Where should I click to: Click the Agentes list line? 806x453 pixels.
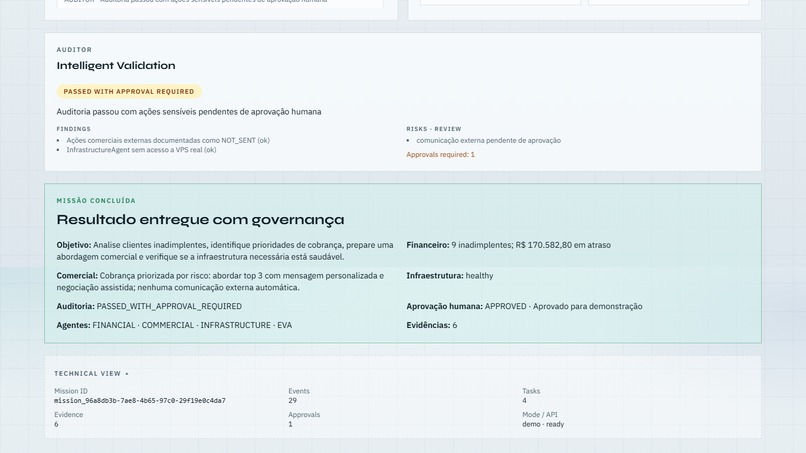coord(174,325)
